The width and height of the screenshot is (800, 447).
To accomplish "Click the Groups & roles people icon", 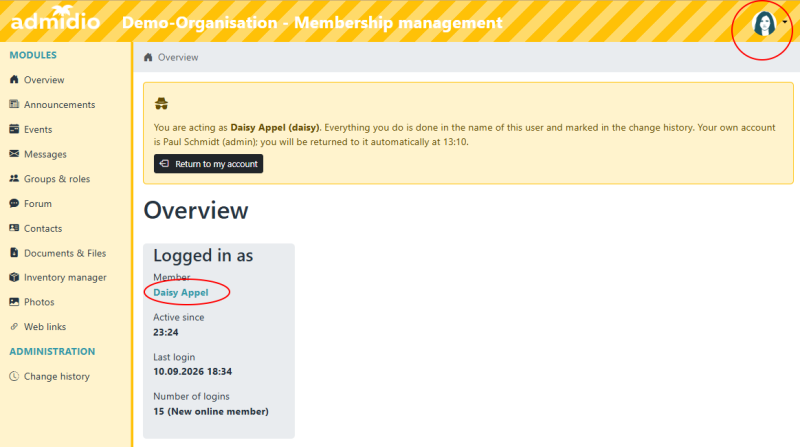I will [14, 178].
